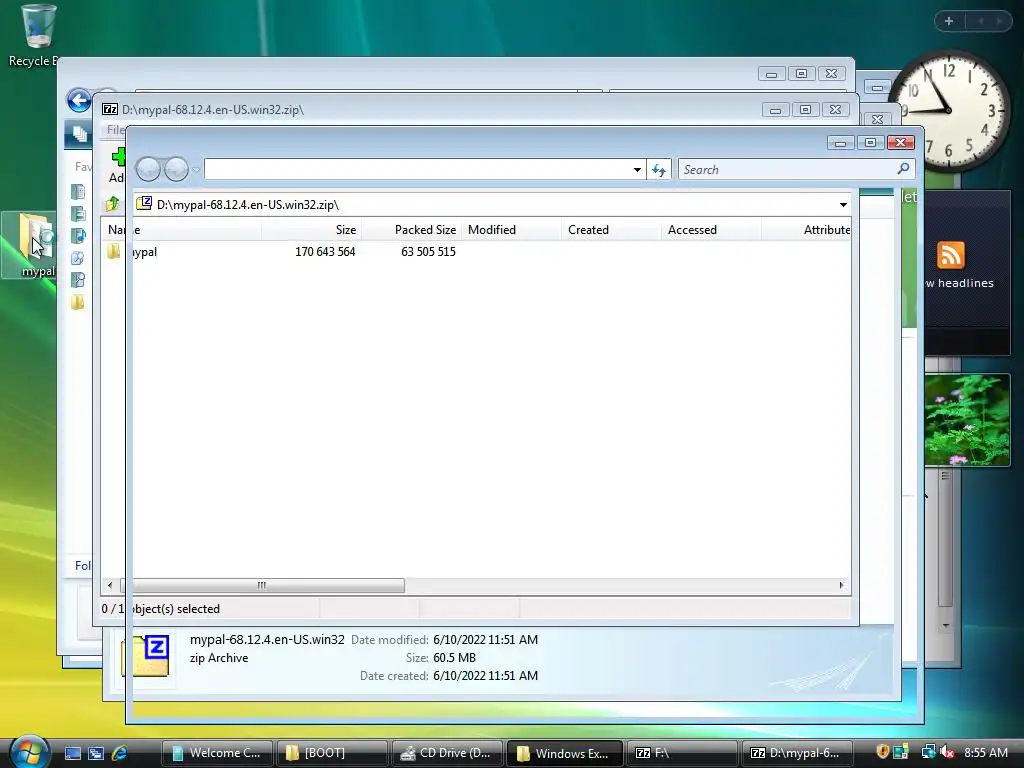Open recent pages dropdown beside Forward button
Image resolution: width=1024 pixels, height=768 pixels.
(196, 170)
